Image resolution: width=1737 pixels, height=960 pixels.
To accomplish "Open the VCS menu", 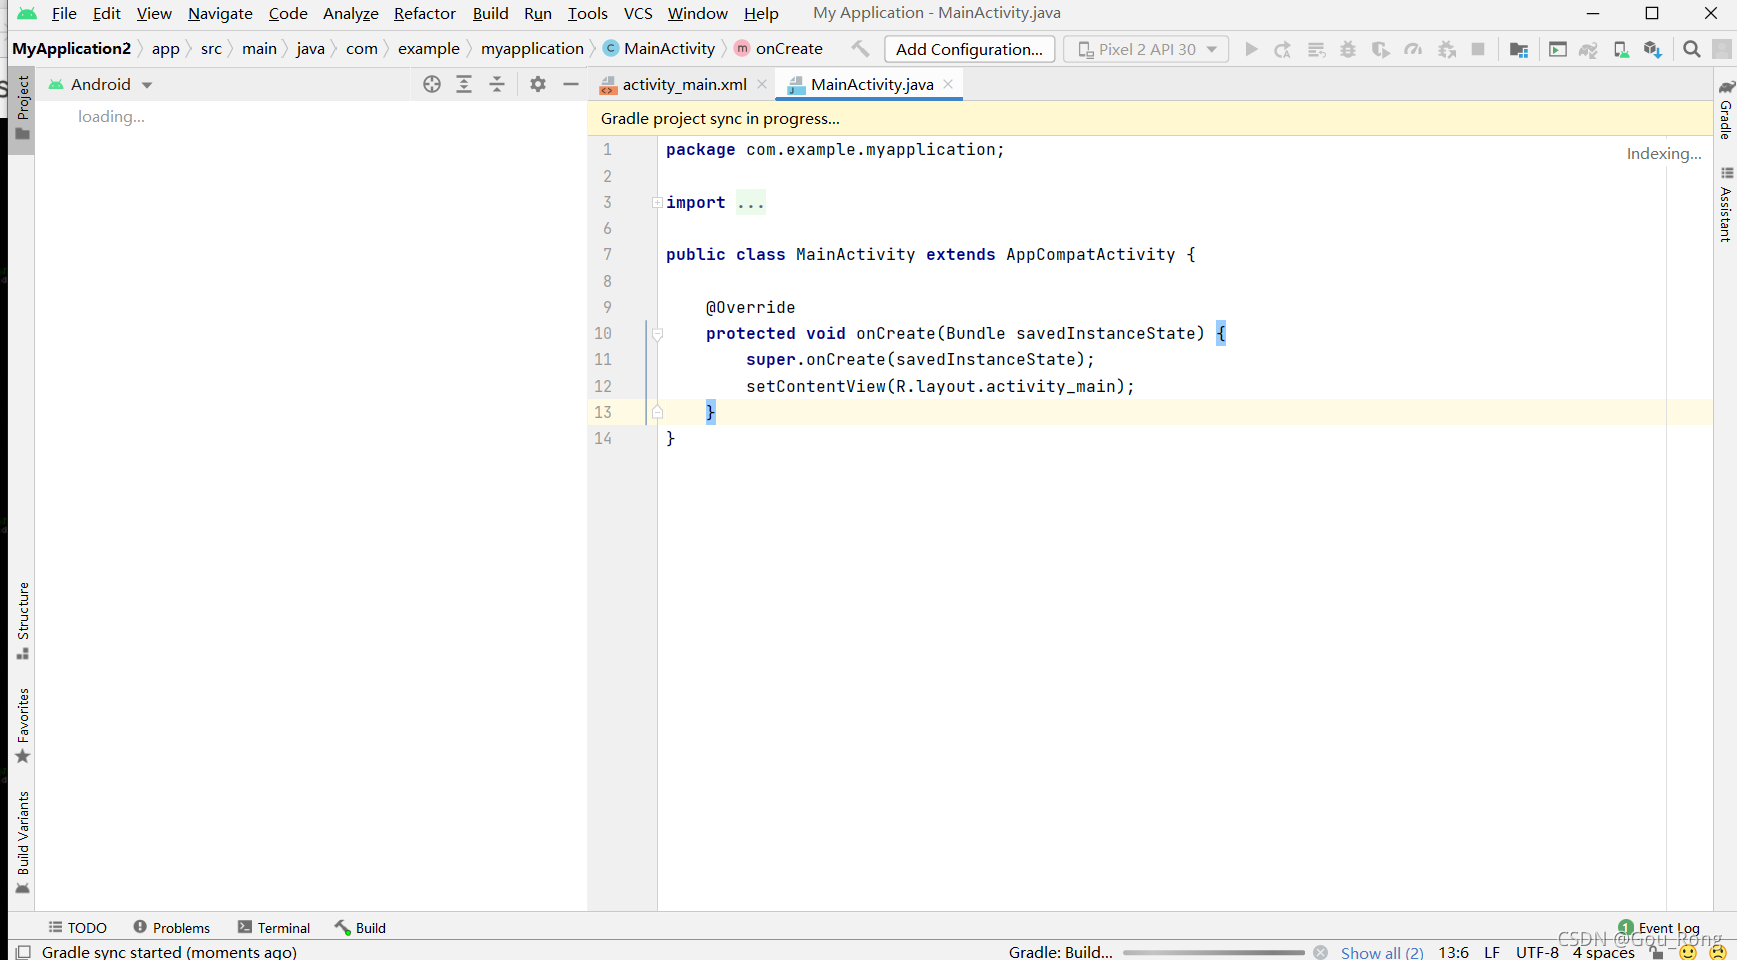I will 638,13.
